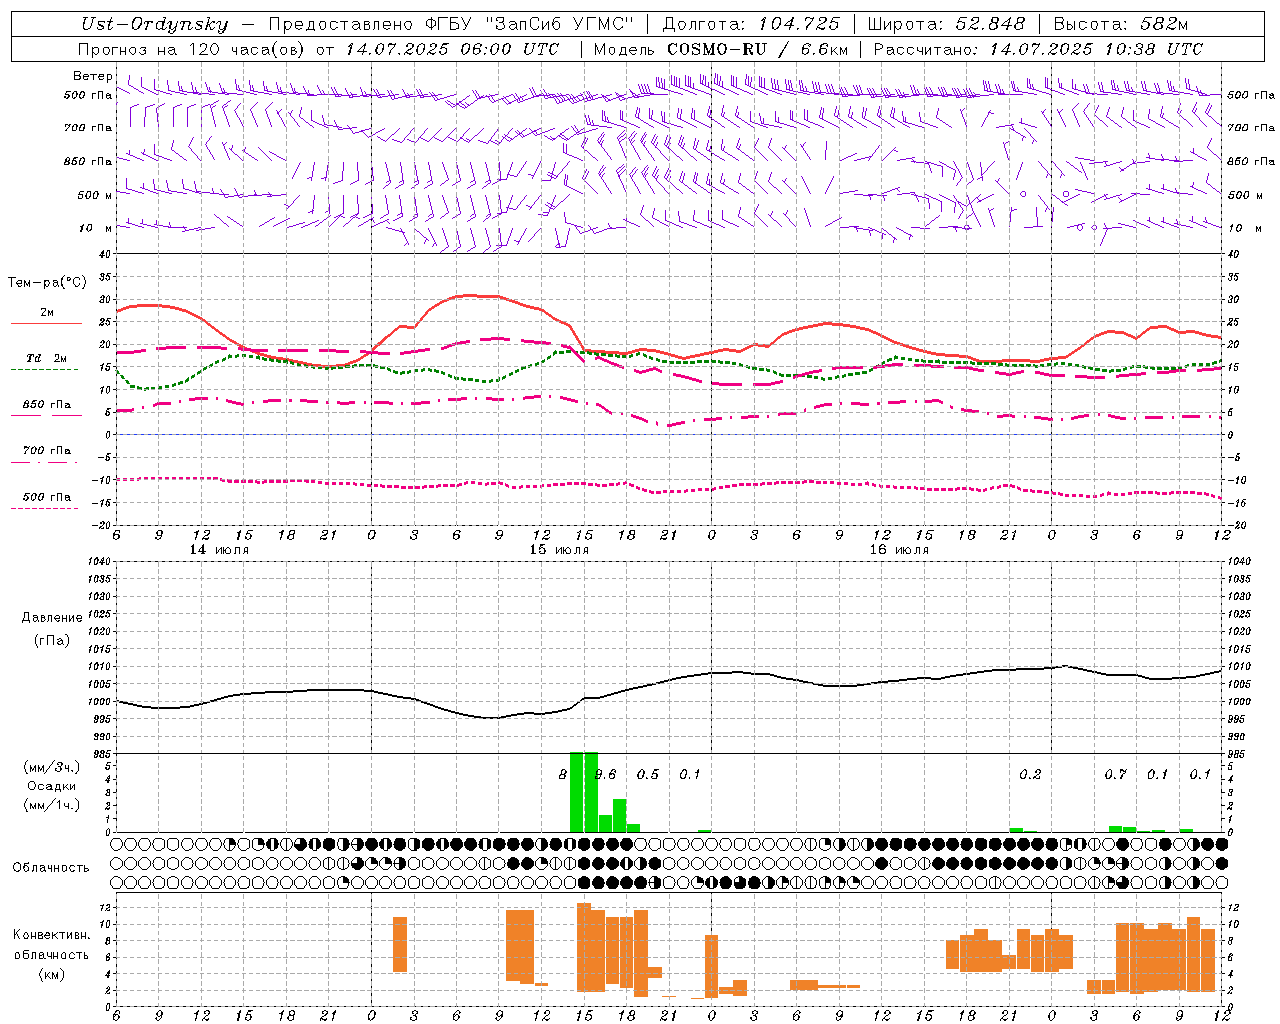Click the 9.6 precipitation value

[606, 775]
